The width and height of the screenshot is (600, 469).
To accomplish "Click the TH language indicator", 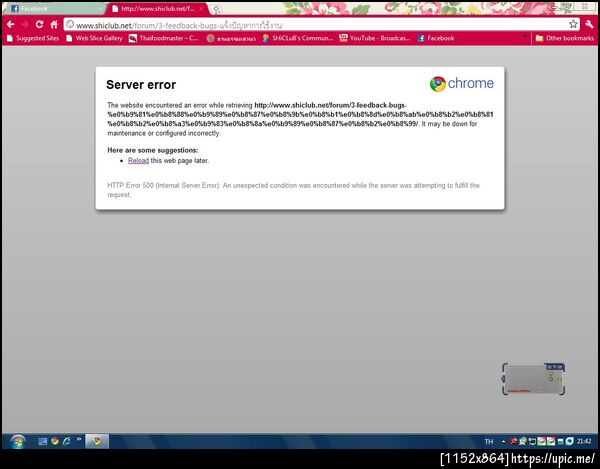I will pos(489,441).
